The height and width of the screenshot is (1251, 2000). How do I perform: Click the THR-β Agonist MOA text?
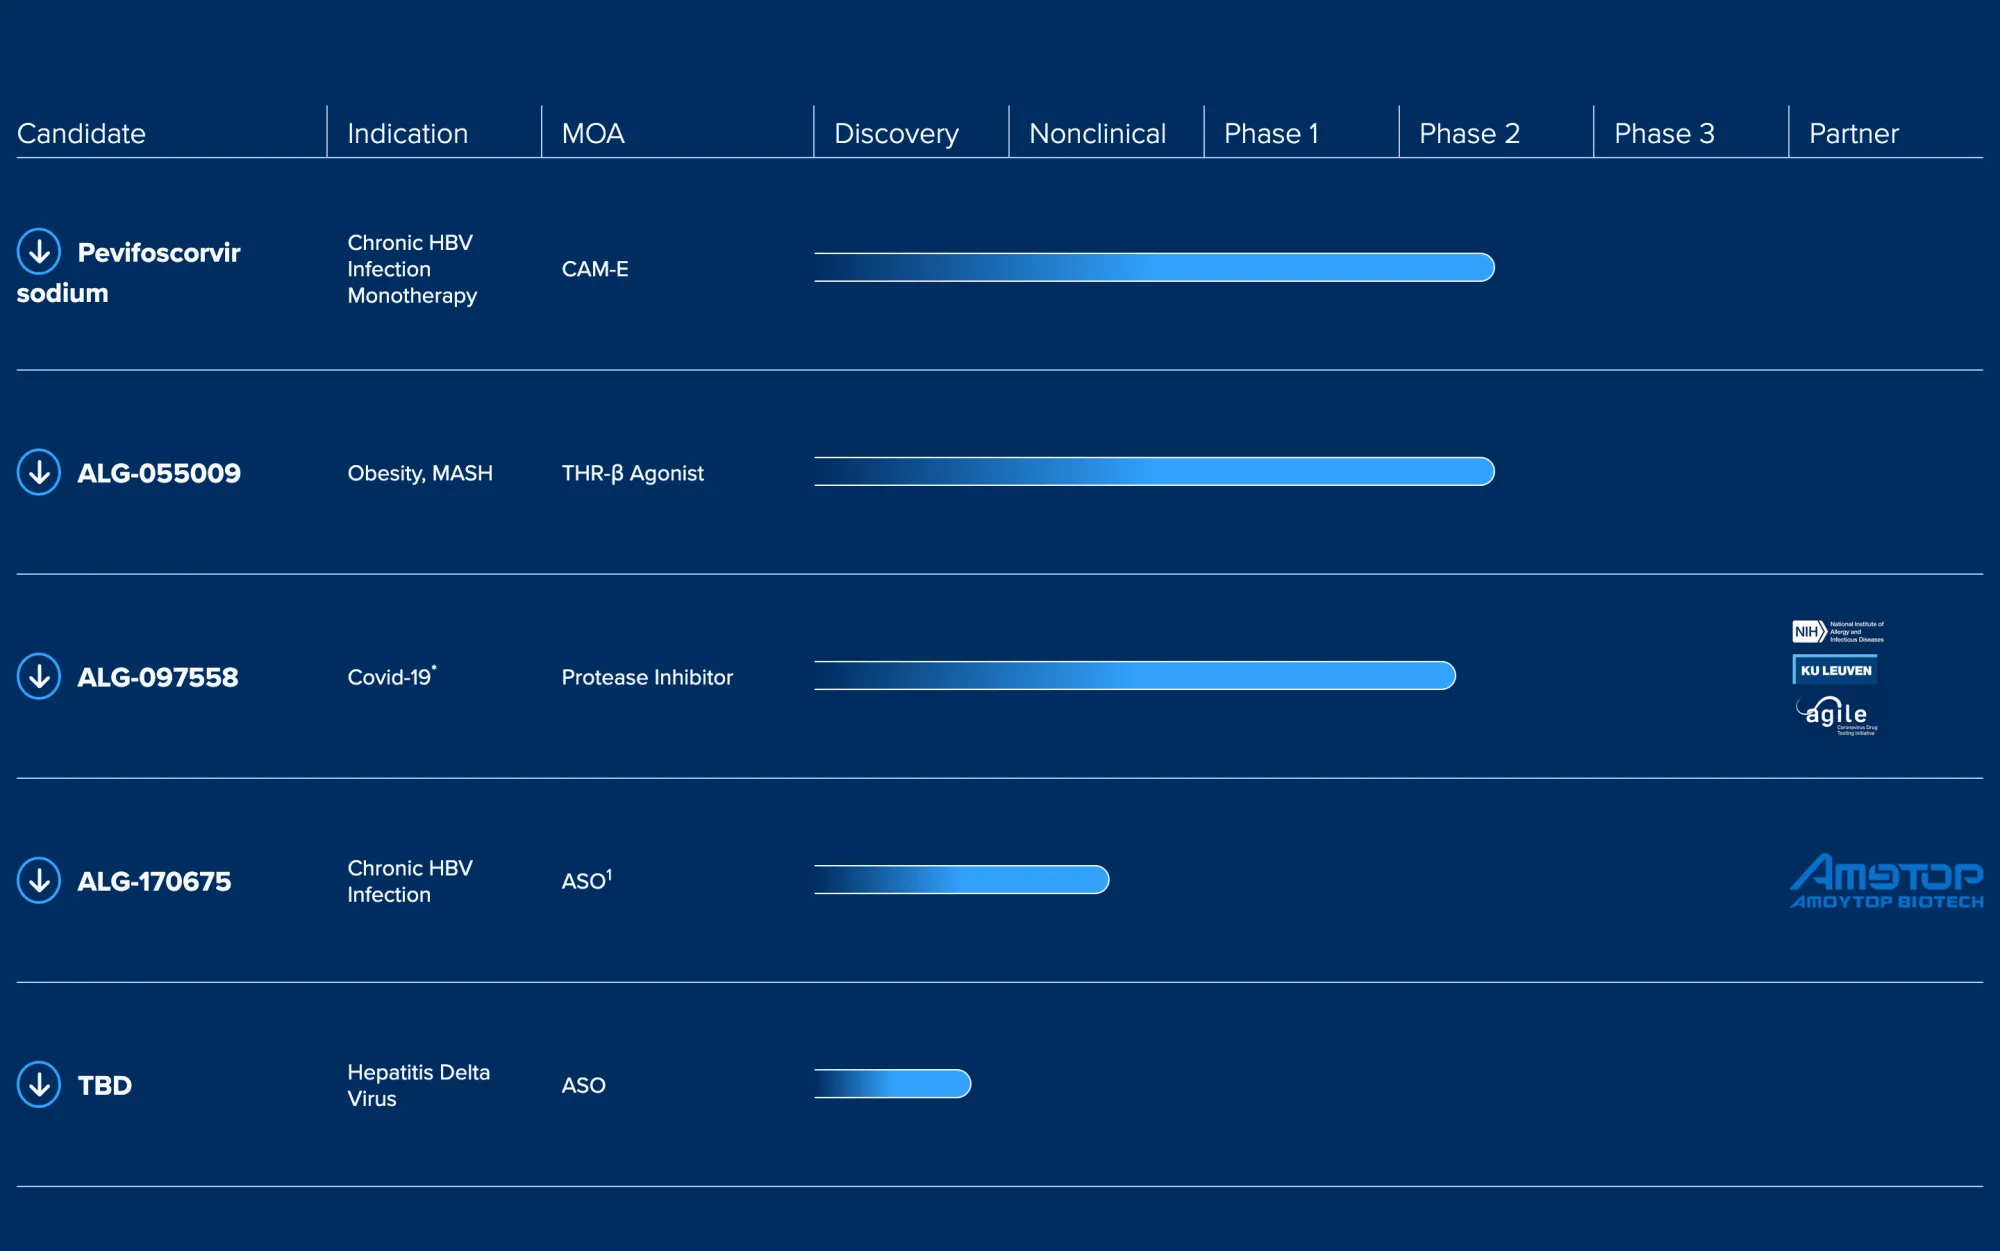(632, 473)
